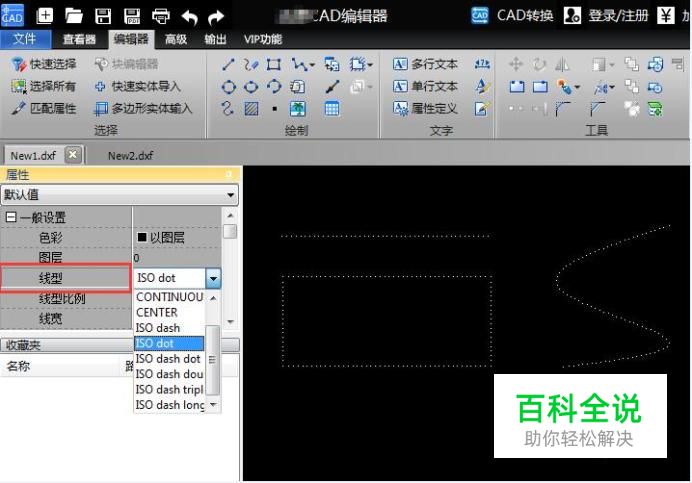This screenshot has height=483, width=692.
Task: Click the Mirror tool icon
Action: 561,64
